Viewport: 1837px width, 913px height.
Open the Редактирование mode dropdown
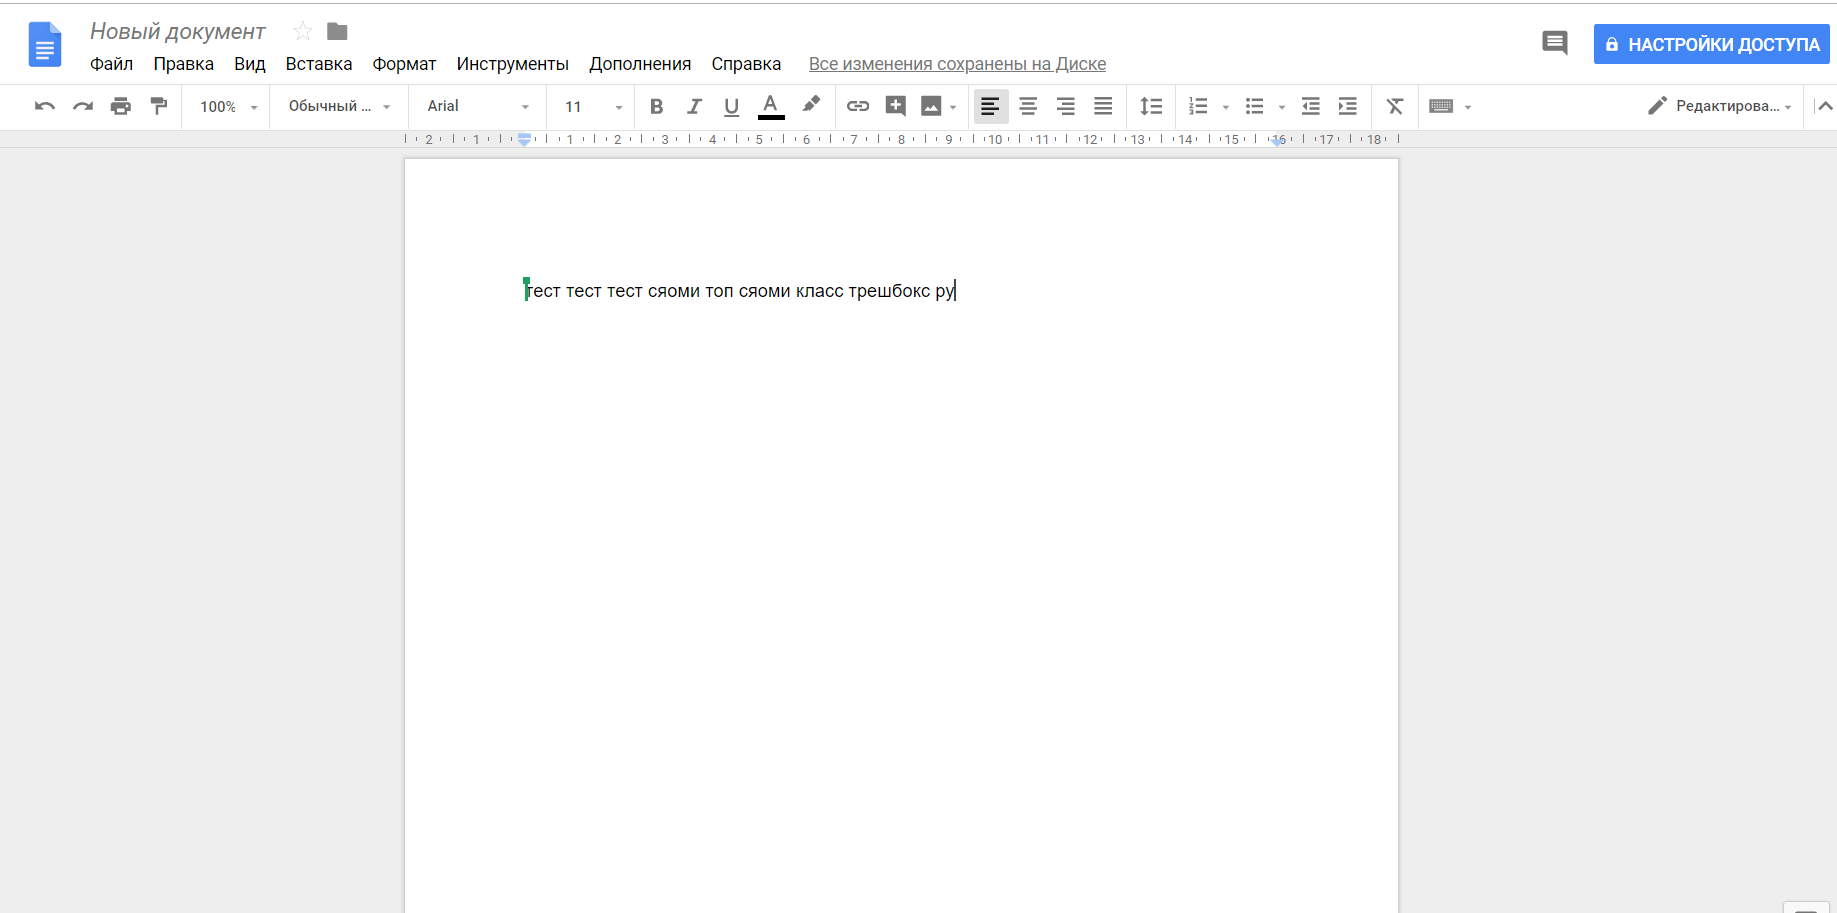pos(1720,106)
